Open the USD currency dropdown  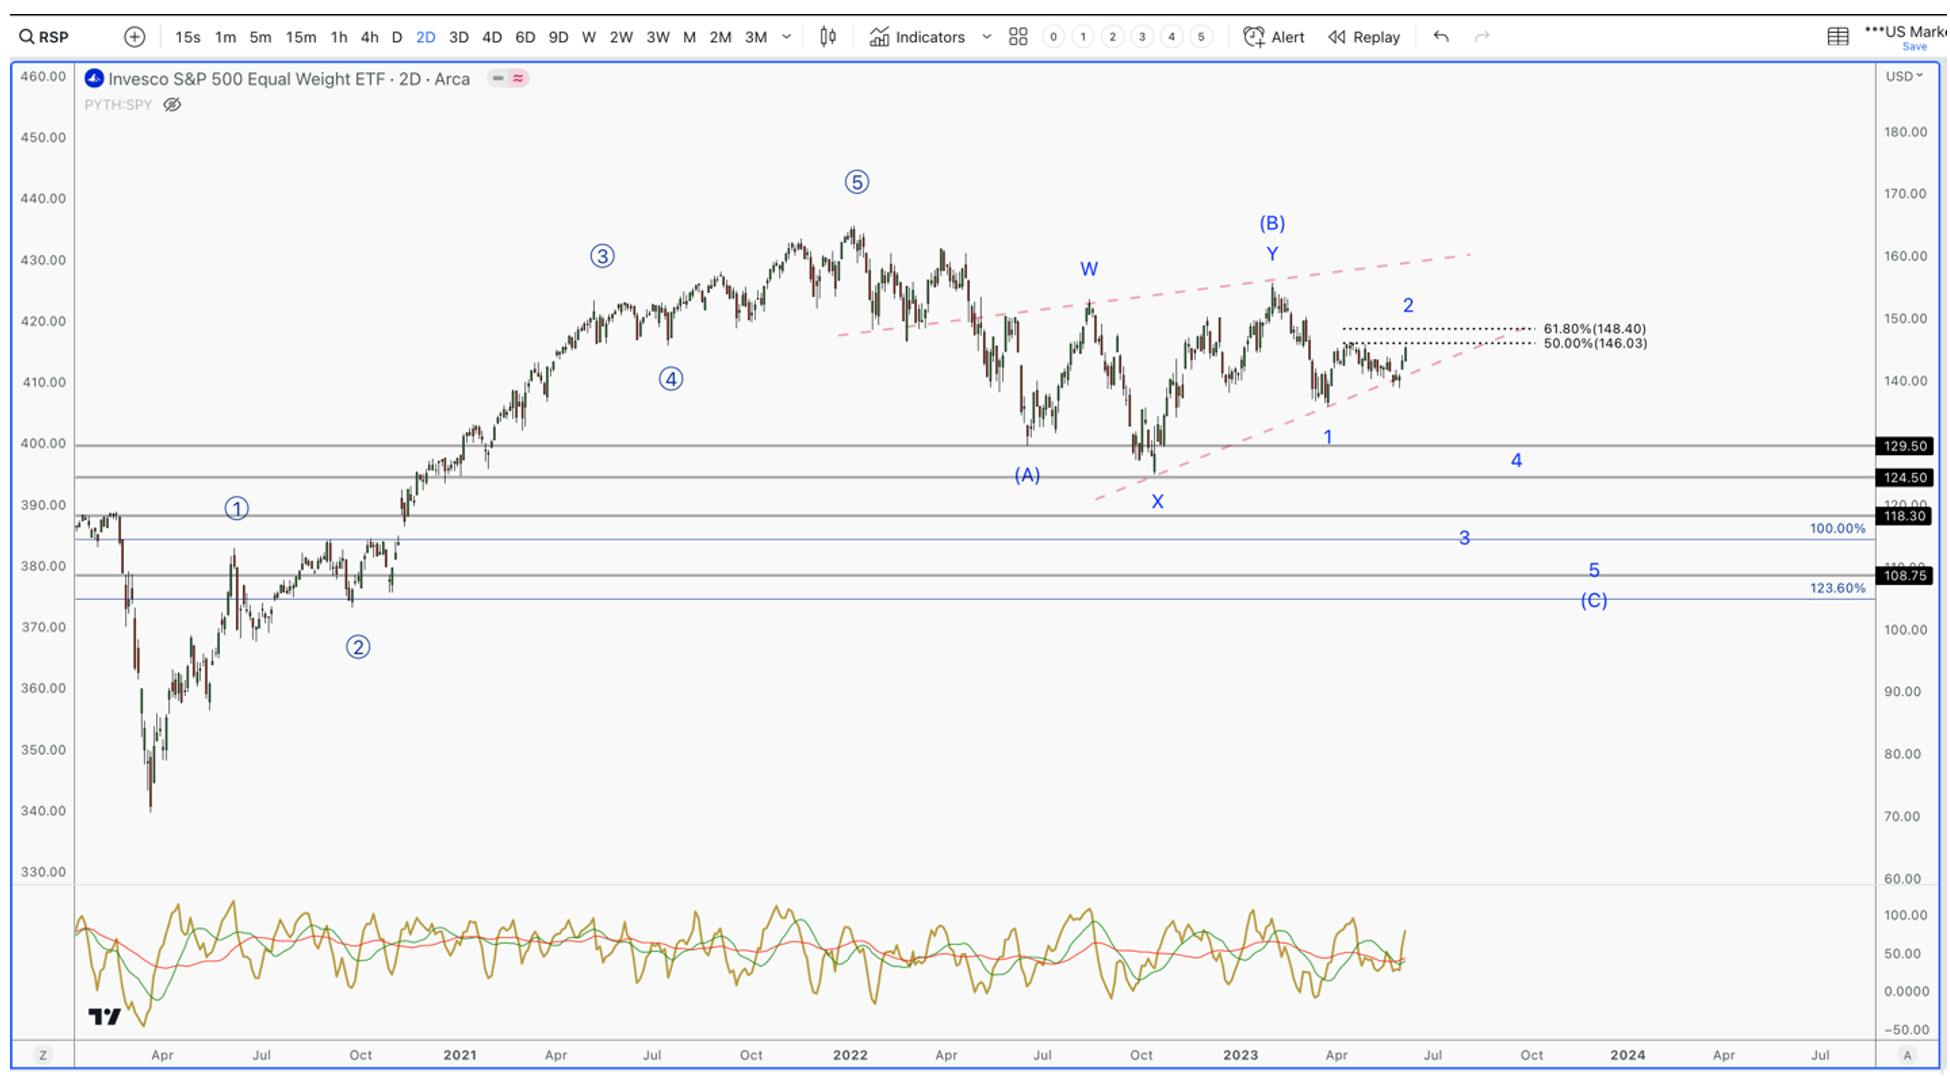click(1904, 76)
